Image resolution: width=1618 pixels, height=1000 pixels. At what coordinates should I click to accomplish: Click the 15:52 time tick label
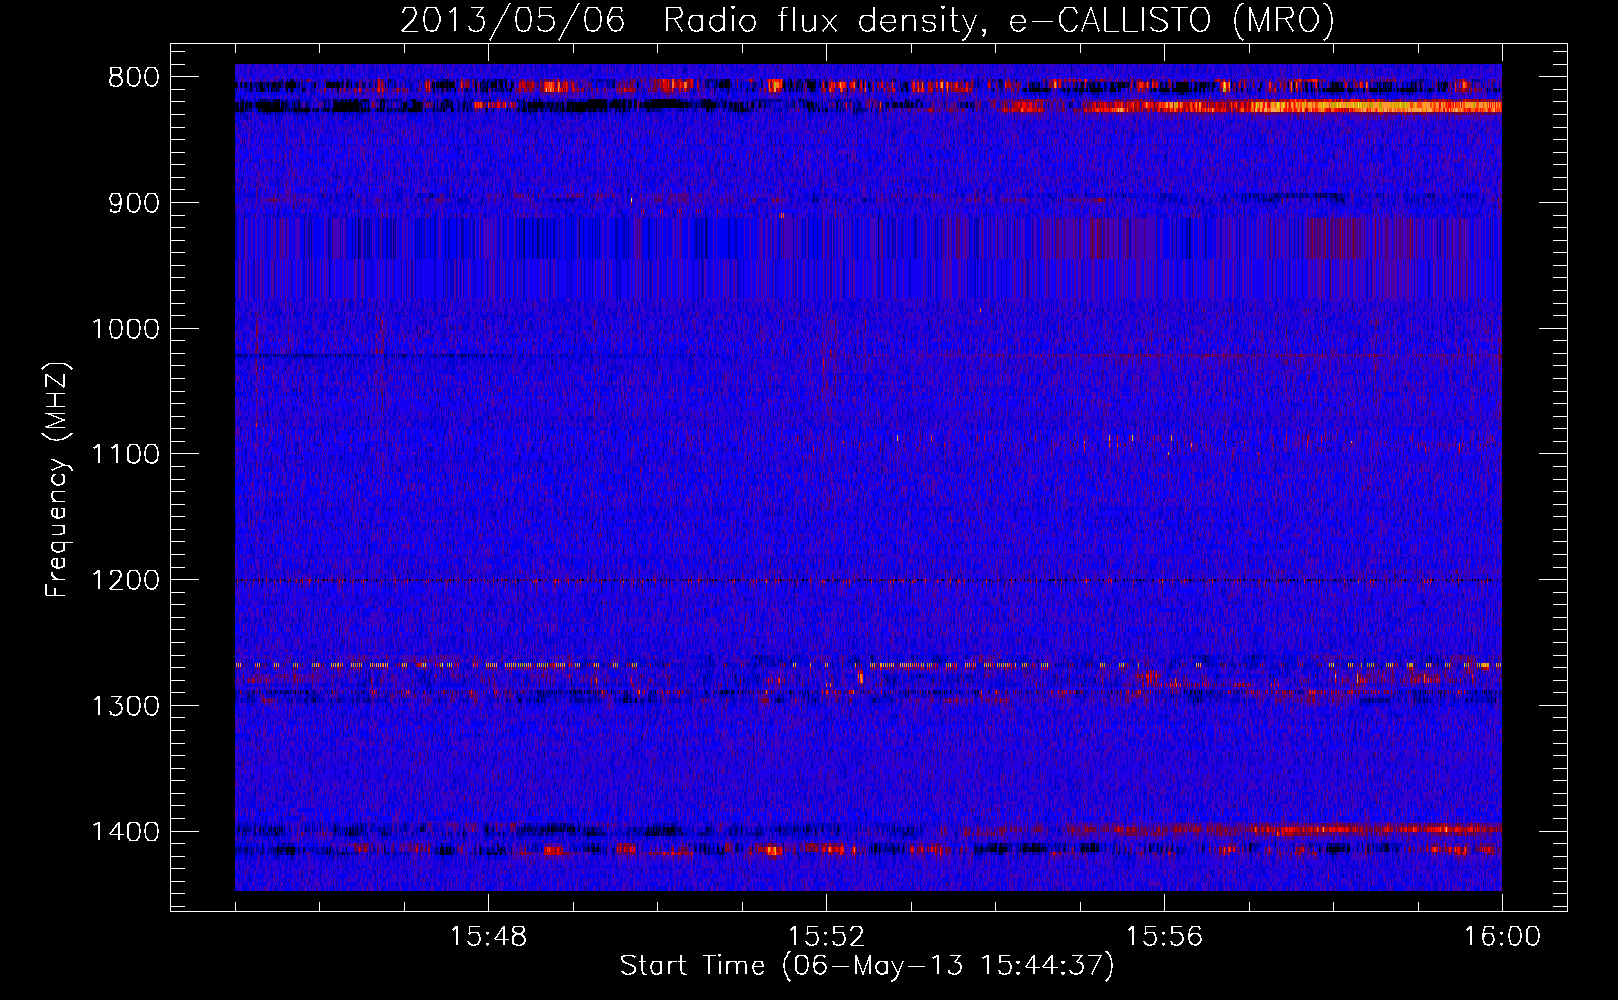[826, 937]
